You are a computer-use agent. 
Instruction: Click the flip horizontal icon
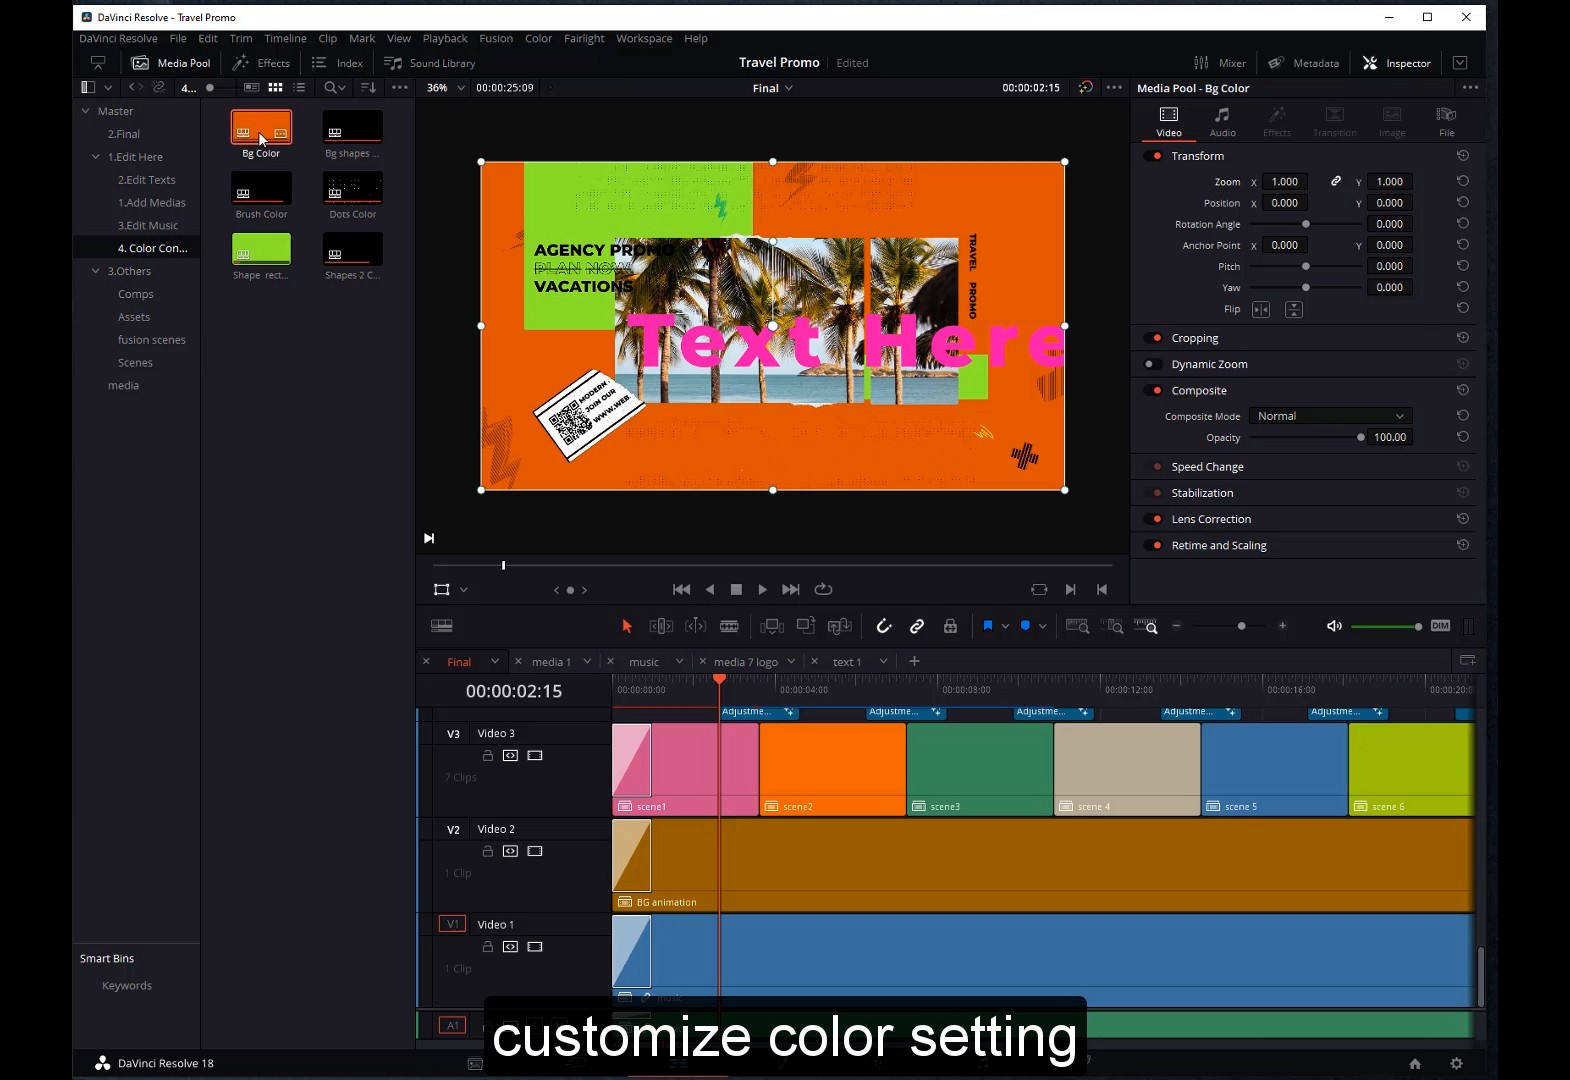coord(1261,310)
